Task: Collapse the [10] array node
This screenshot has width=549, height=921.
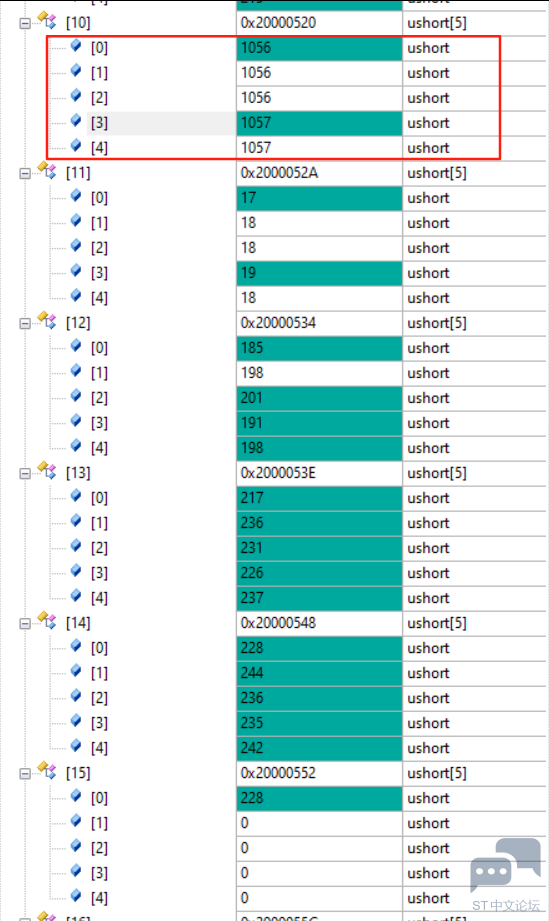Action: pyautogui.click(x=25, y=23)
